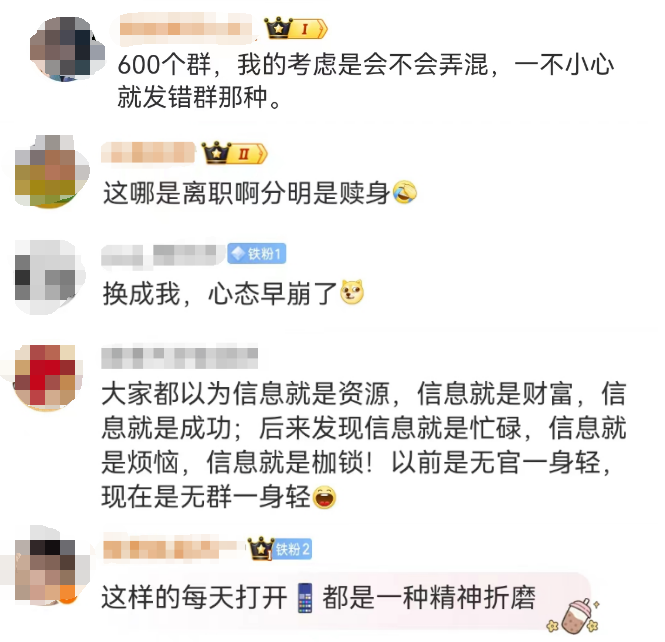Viewport: 665px width, 642px height.
Task: Open the second commenter's pixelated avatar
Action: 52,171
